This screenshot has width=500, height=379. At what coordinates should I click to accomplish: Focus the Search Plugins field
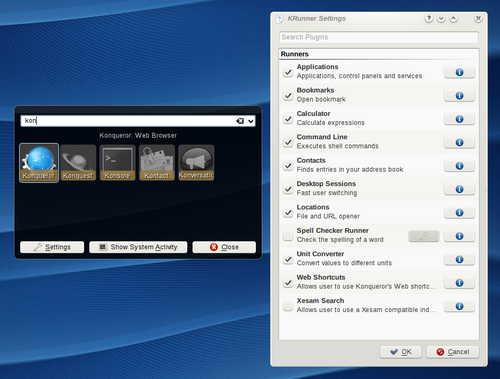[379, 37]
